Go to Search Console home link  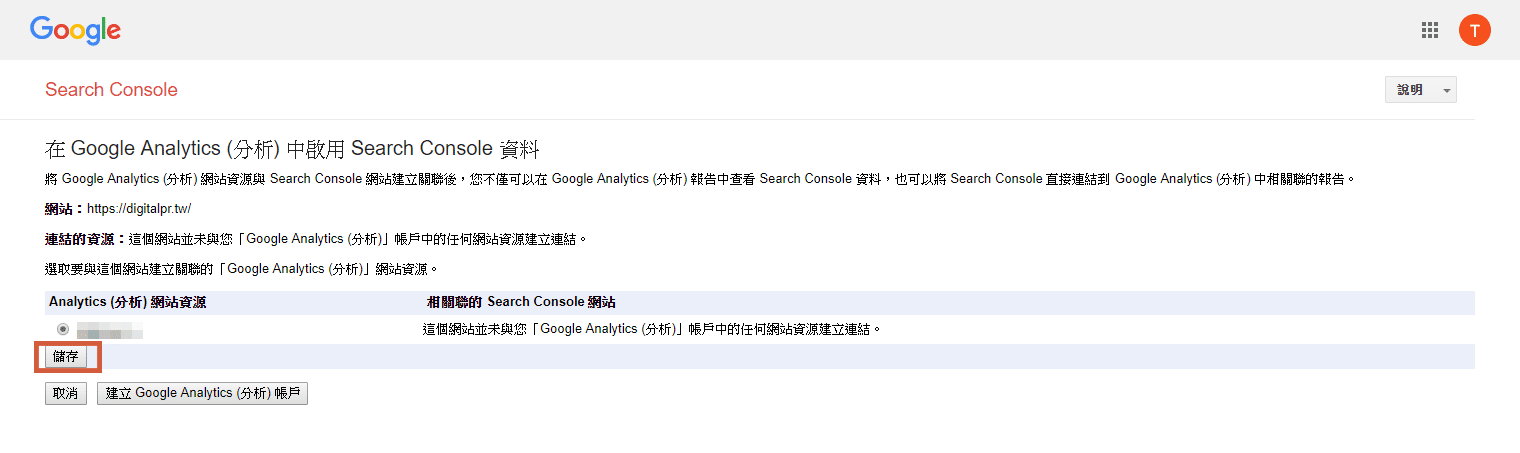[111, 90]
